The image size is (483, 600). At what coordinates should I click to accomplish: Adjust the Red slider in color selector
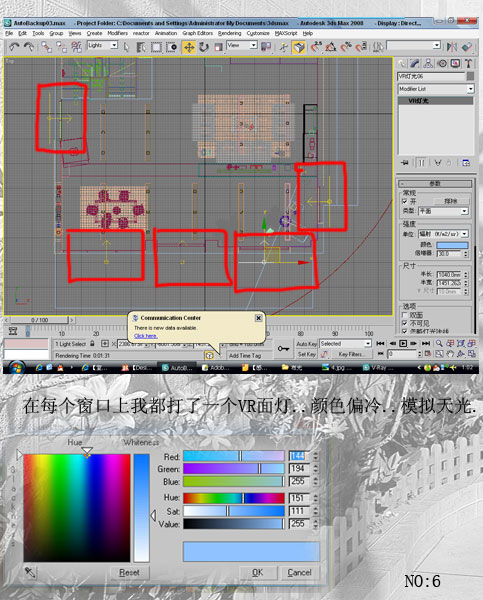pos(233,456)
